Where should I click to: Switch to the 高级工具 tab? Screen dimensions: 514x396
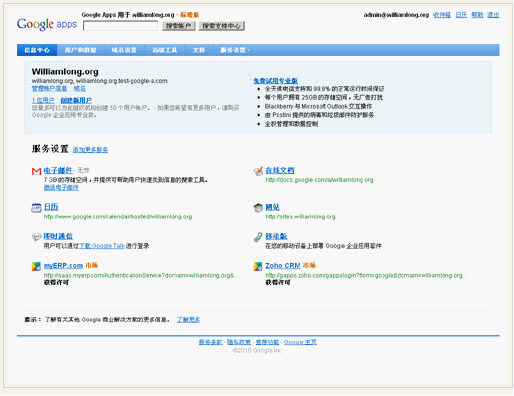pos(165,50)
